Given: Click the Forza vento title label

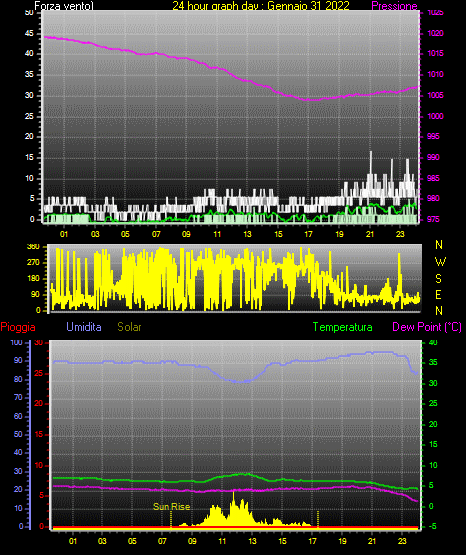Looking at the screenshot, I should tap(64, 6).
